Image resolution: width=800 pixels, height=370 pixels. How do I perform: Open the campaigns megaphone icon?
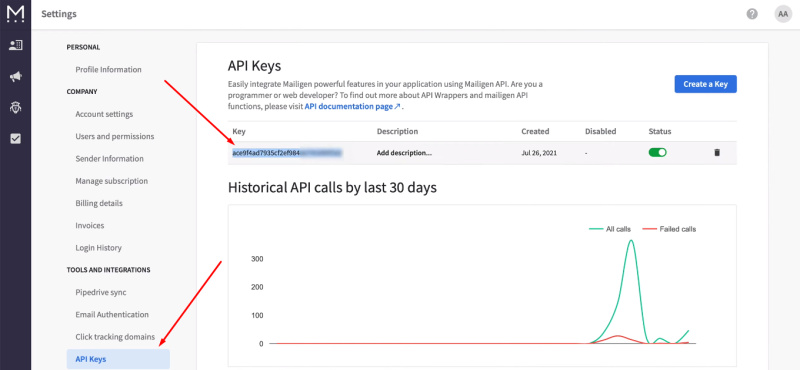click(x=15, y=77)
